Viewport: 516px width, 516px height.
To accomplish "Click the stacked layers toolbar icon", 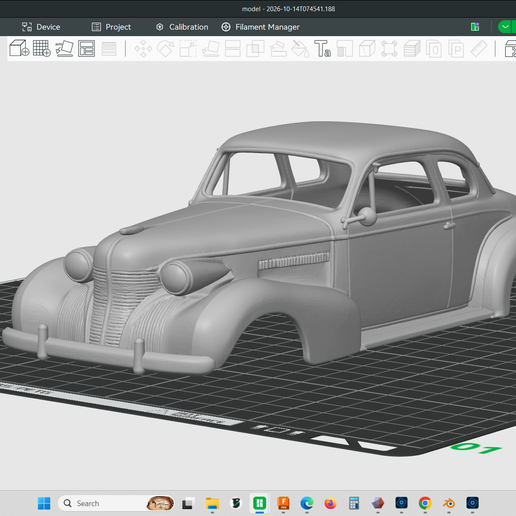I will [412, 49].
